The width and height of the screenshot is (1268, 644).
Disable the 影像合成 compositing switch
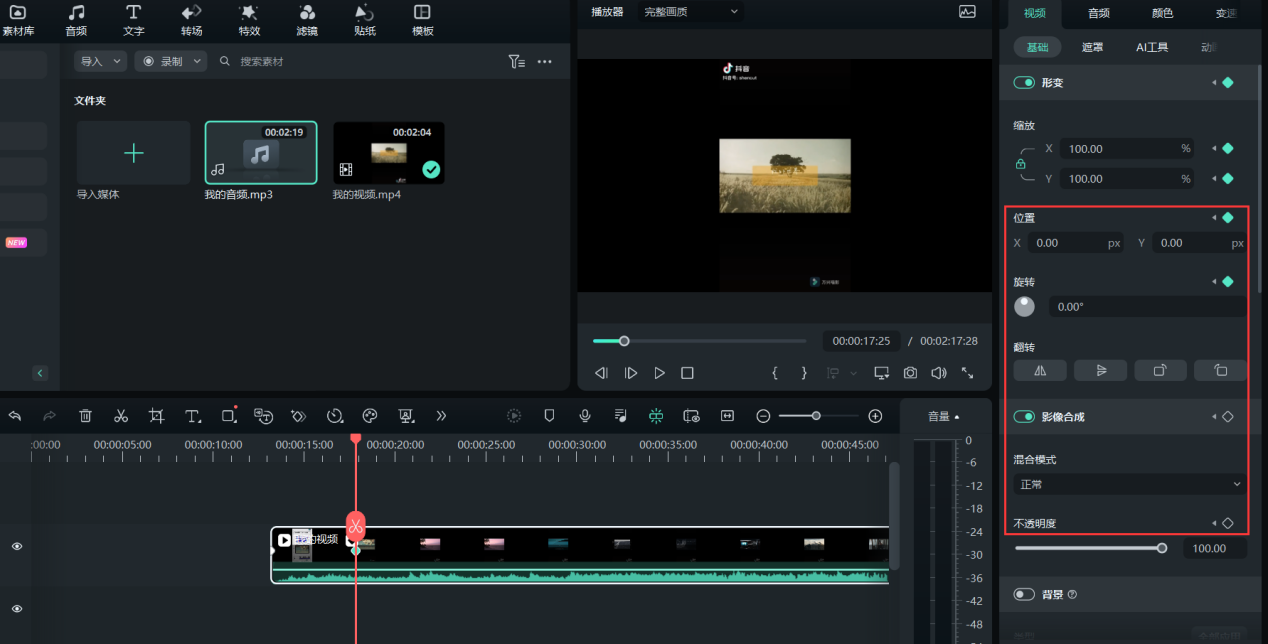1024,417
